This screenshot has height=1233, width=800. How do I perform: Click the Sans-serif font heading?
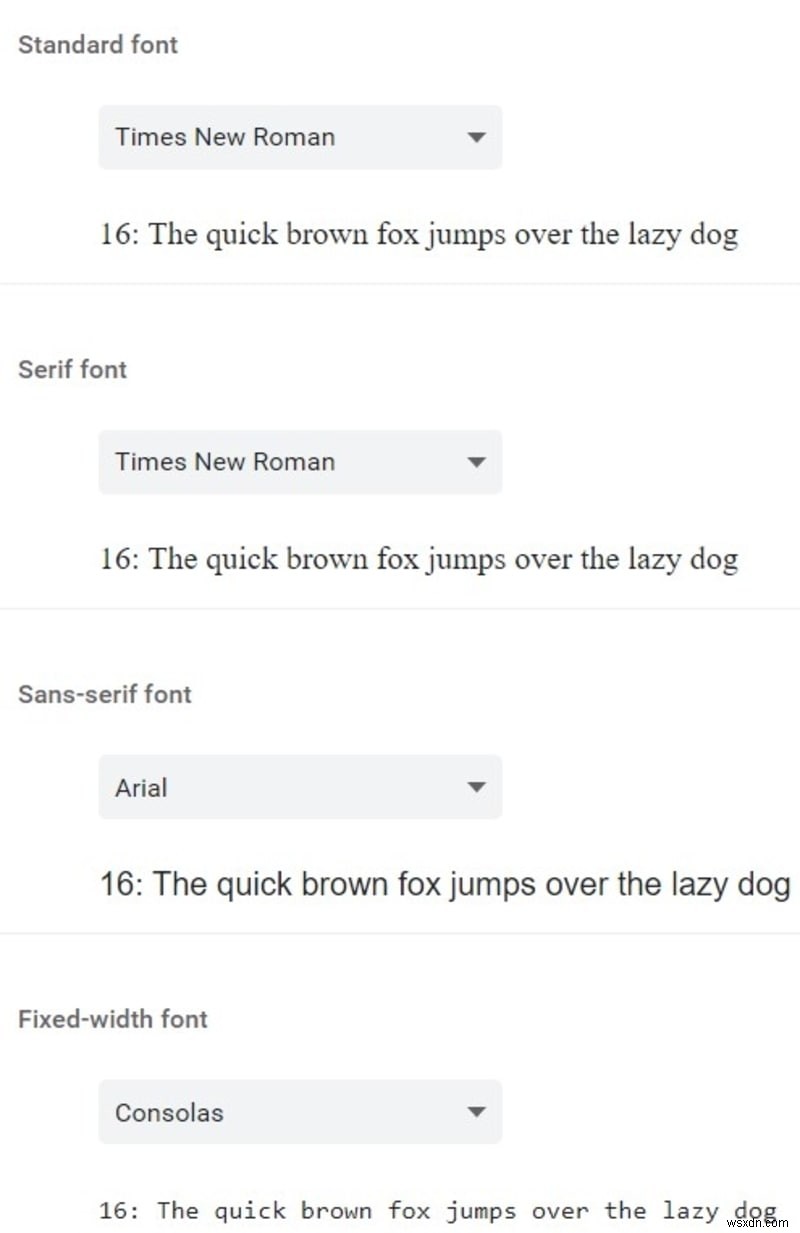pyautogui.click(x=104, y=695)
